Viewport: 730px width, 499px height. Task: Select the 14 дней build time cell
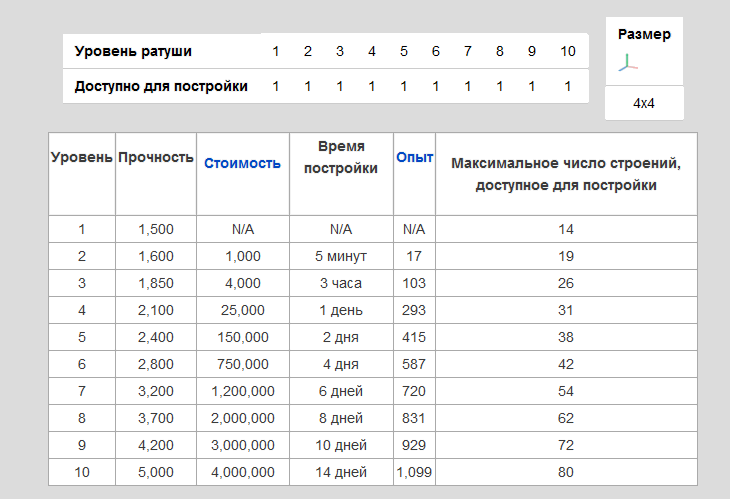coord(341,472)
